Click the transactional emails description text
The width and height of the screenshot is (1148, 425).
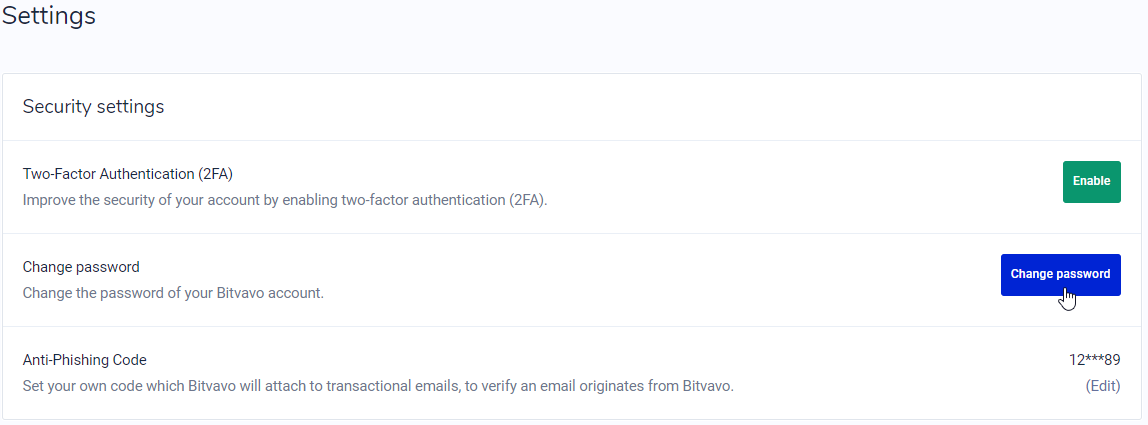378,386
